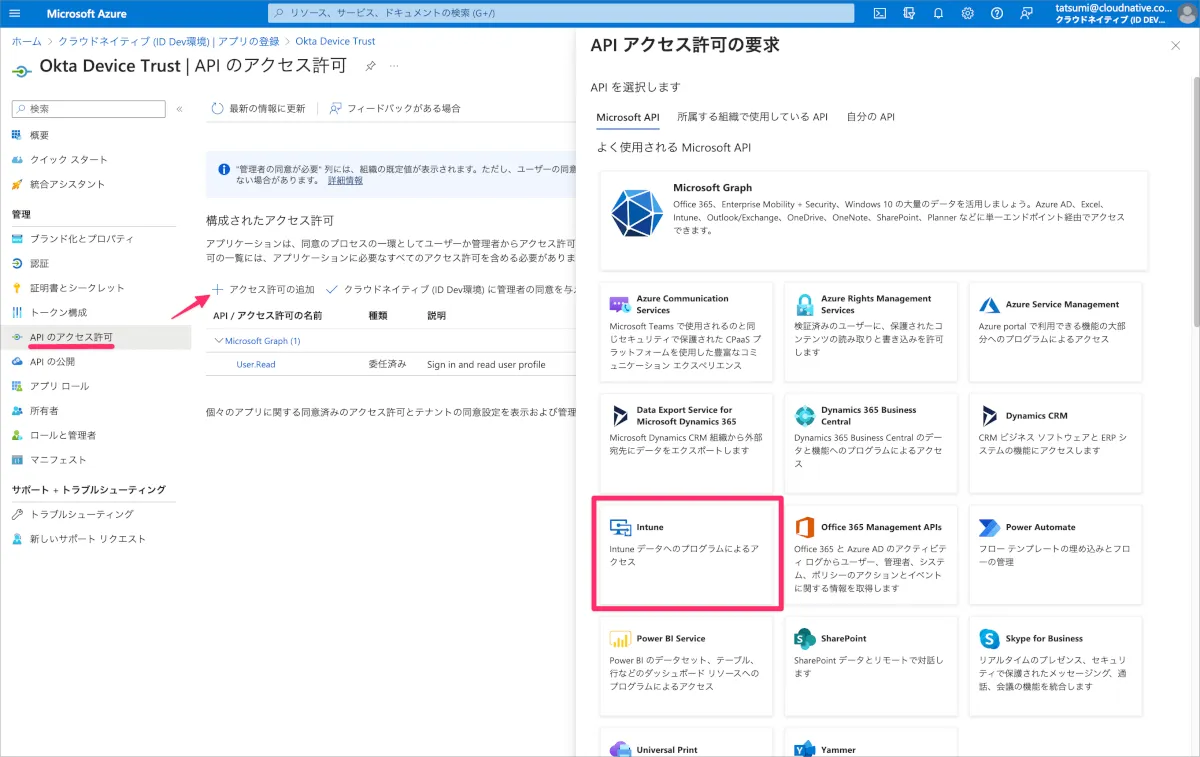Open portal settings gear
This screenshot has width=1200, height=757.
pyautogui.click(x=967, y=13)
